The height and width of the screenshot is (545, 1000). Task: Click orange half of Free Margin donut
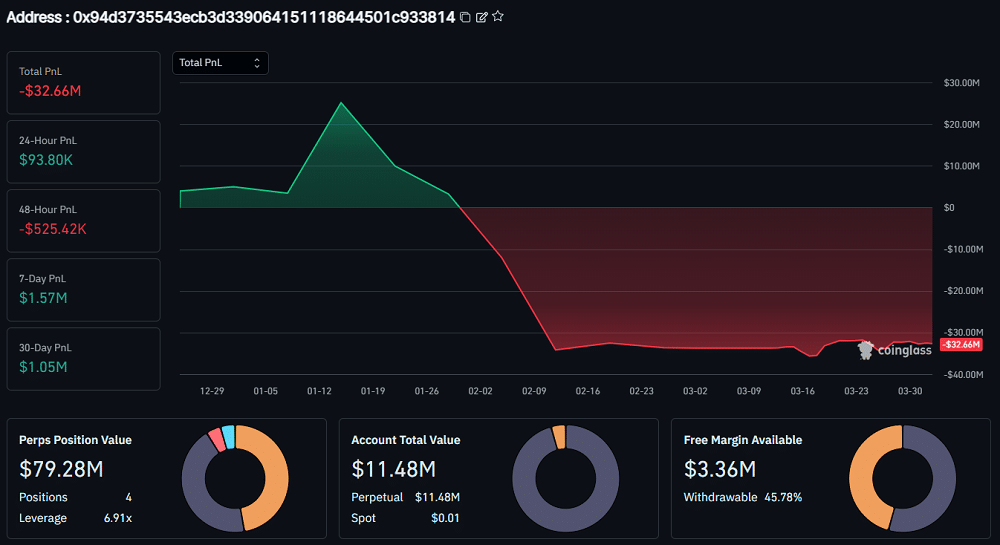pos(866,478)
